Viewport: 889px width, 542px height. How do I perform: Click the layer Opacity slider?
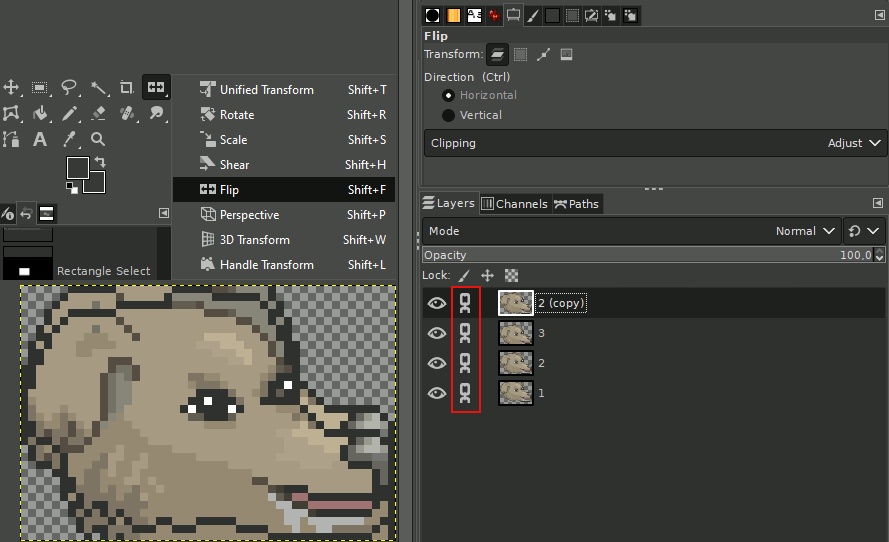coord(648,255)
